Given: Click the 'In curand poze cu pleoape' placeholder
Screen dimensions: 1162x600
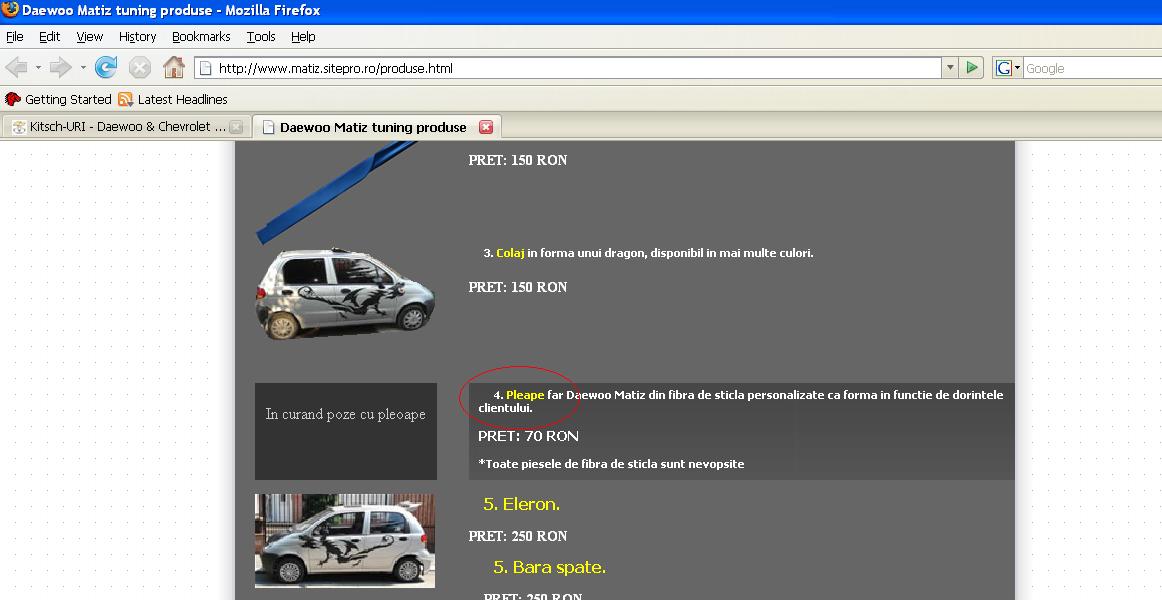Looking at the screenshot, I should [x=346, y=431].
